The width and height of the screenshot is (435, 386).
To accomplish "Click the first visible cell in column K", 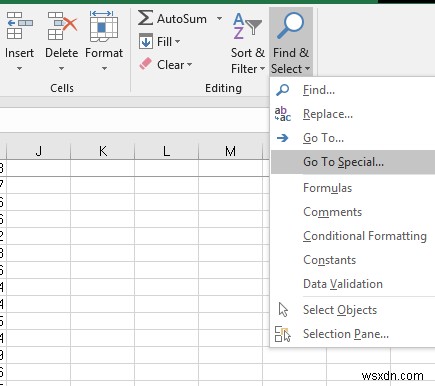I will click(103, 168).
